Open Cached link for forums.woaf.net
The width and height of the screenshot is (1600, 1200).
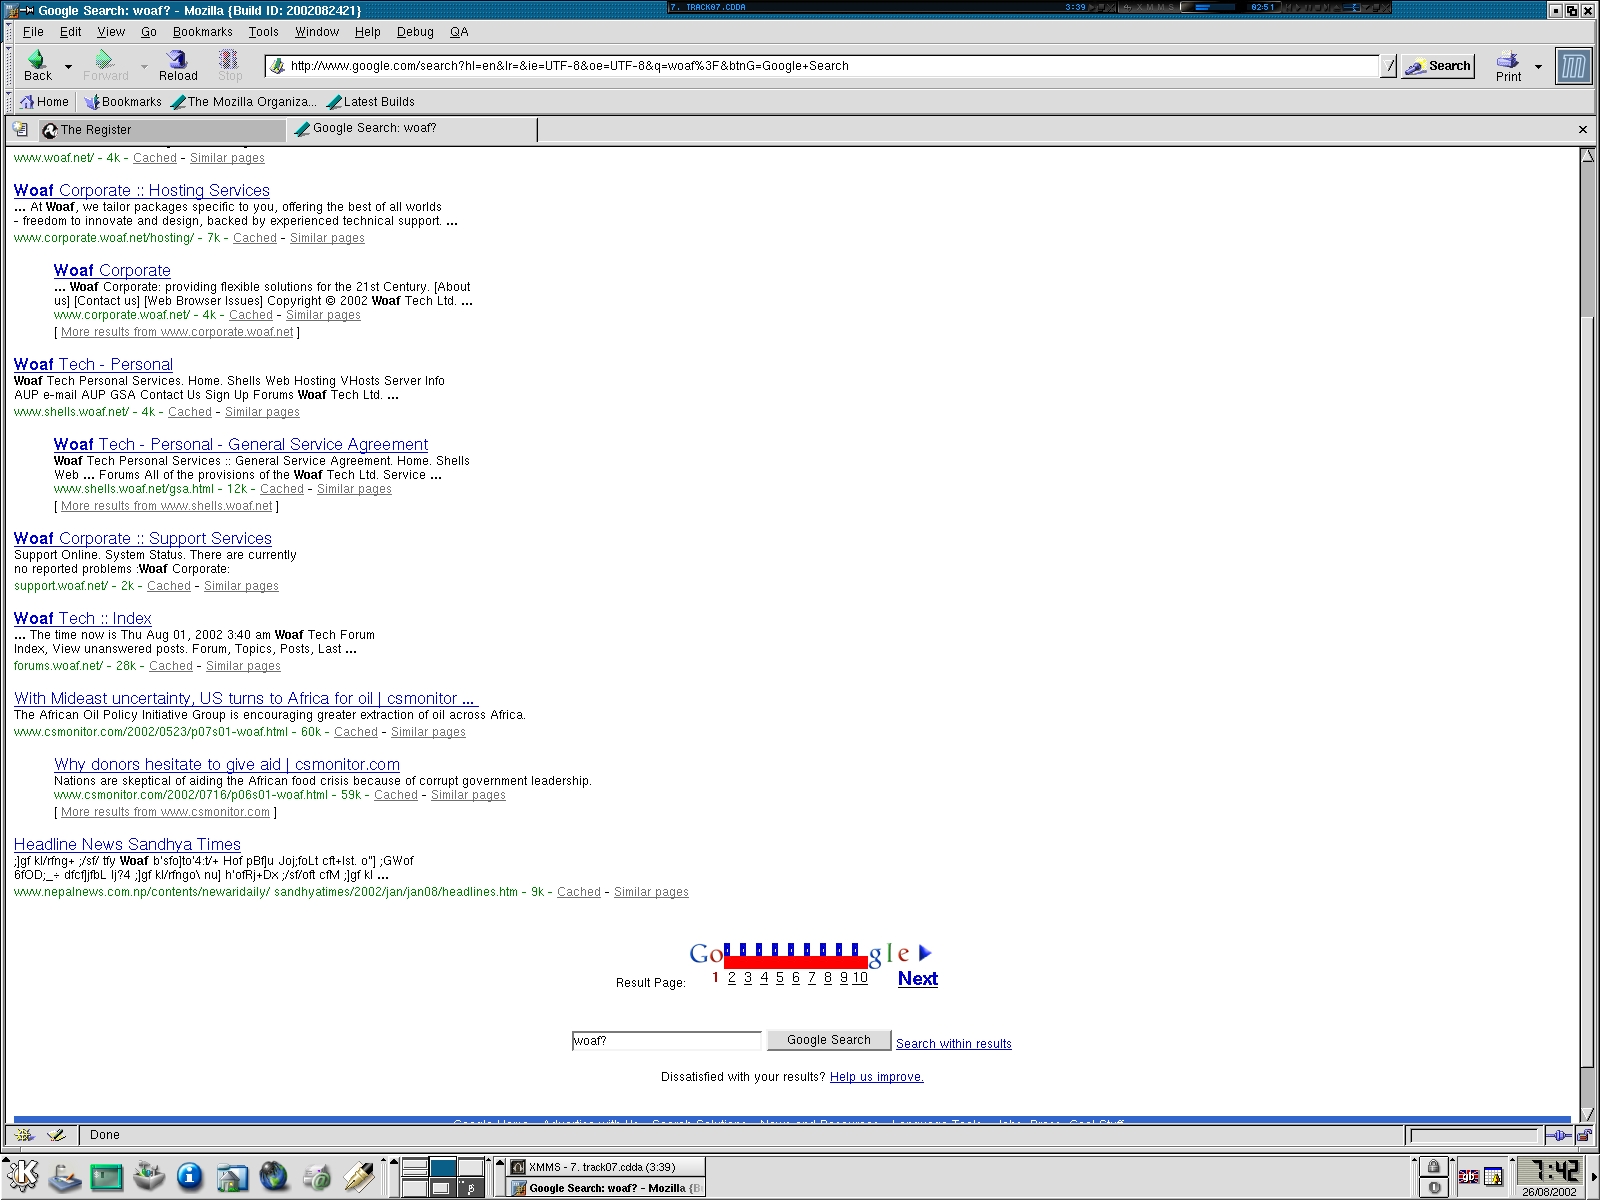click(171, 666)
